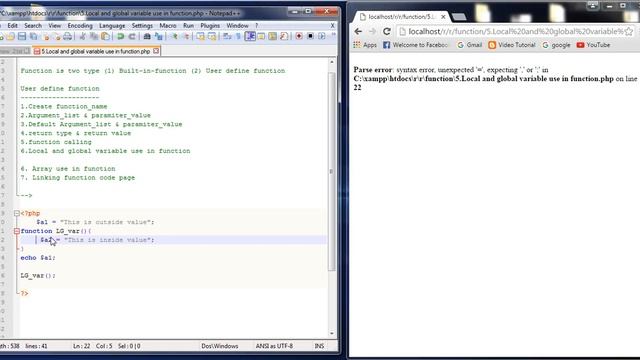The width and height of the screenshot is (640, 360).
Task: Click the 'echo $a1;' code line
Action: point(38,258)
